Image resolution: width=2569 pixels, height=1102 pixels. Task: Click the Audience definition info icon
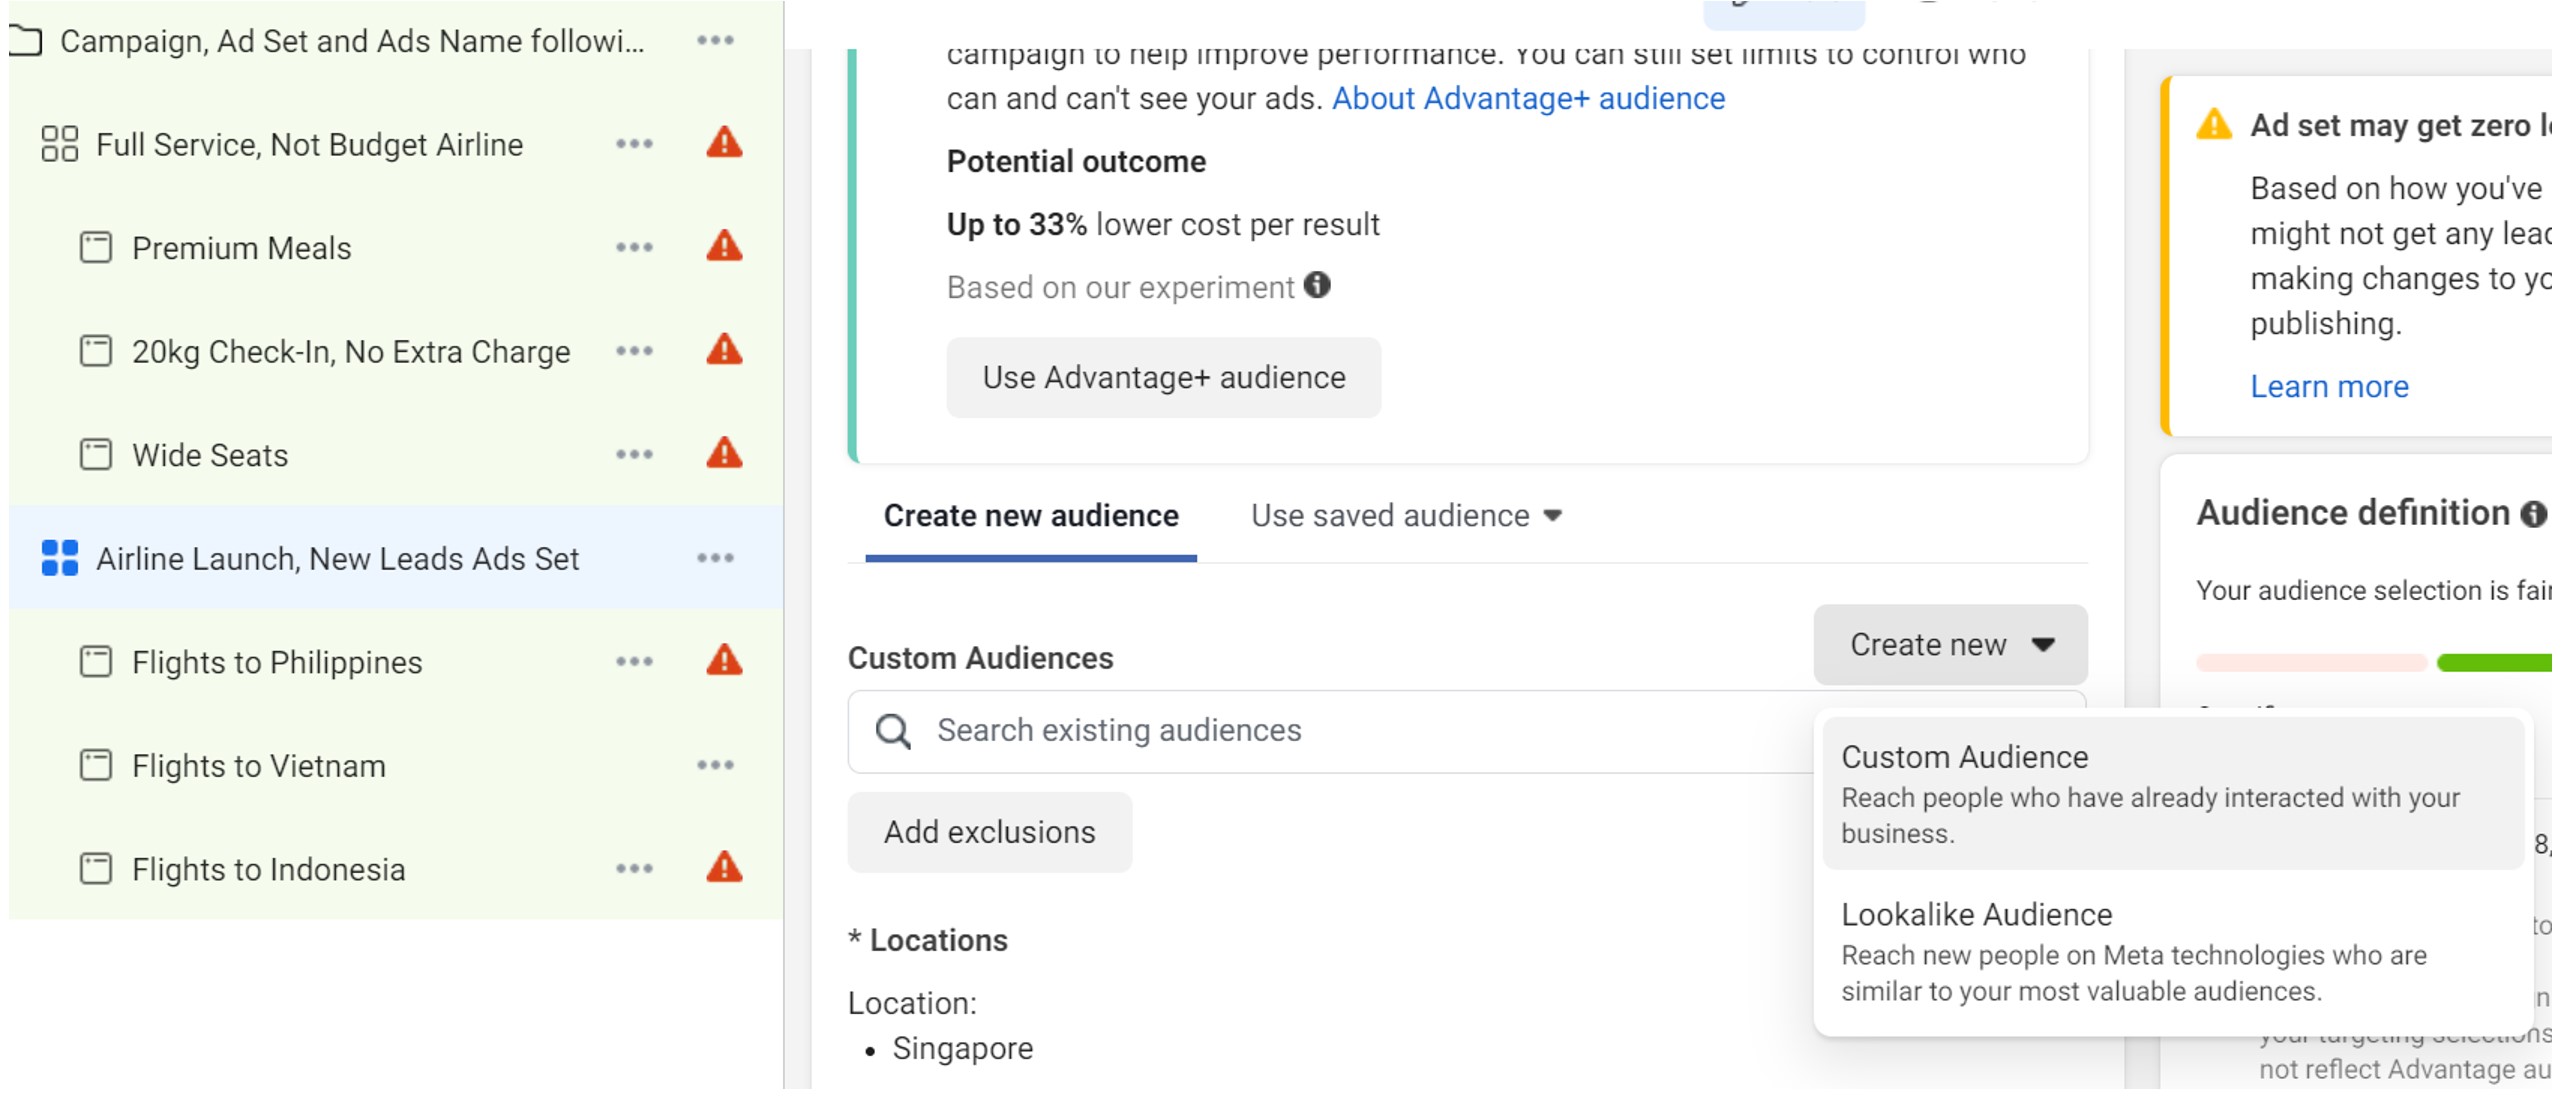tap(2532, 514)
